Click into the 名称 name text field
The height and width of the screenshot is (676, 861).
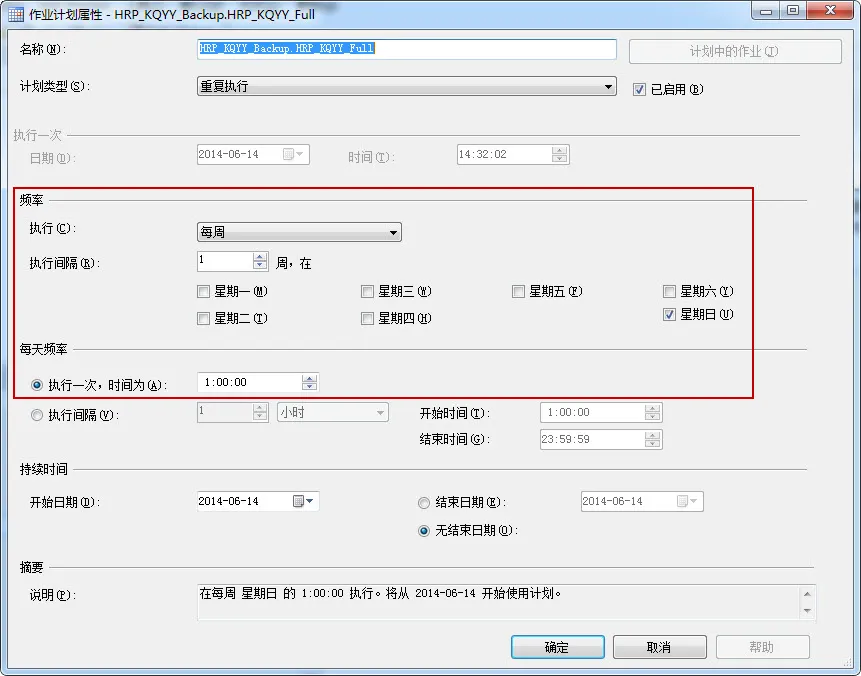pyautogui.click(x=406, y=49)
